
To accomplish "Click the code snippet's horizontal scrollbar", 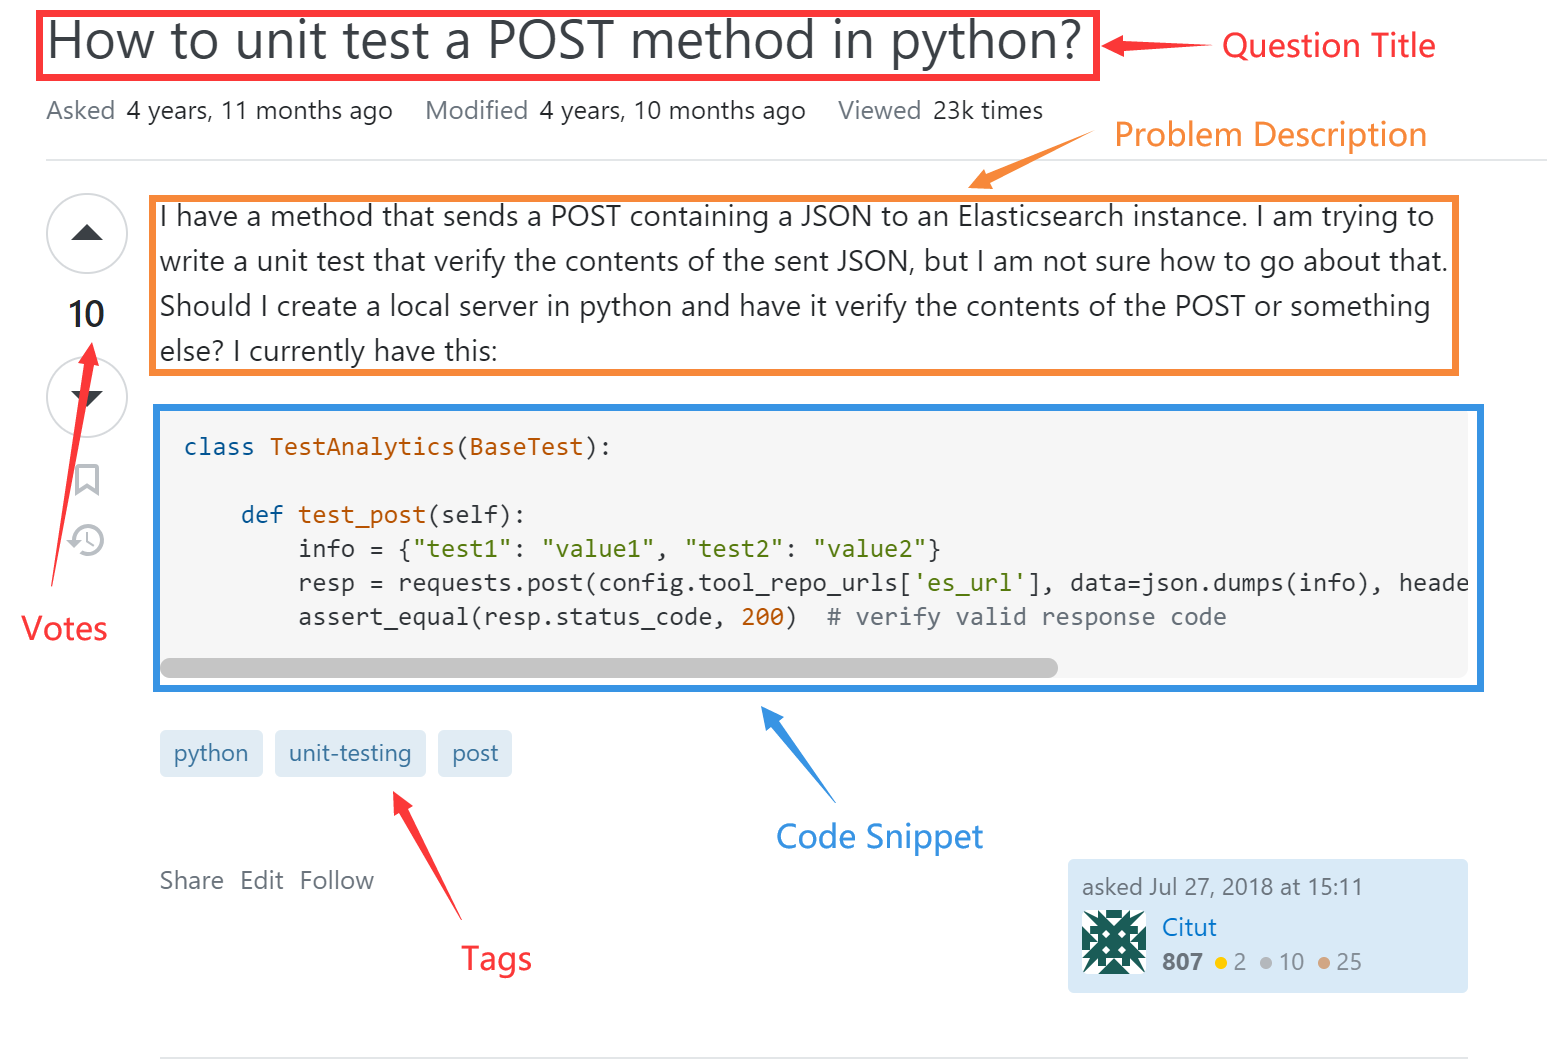I will 608,668.
